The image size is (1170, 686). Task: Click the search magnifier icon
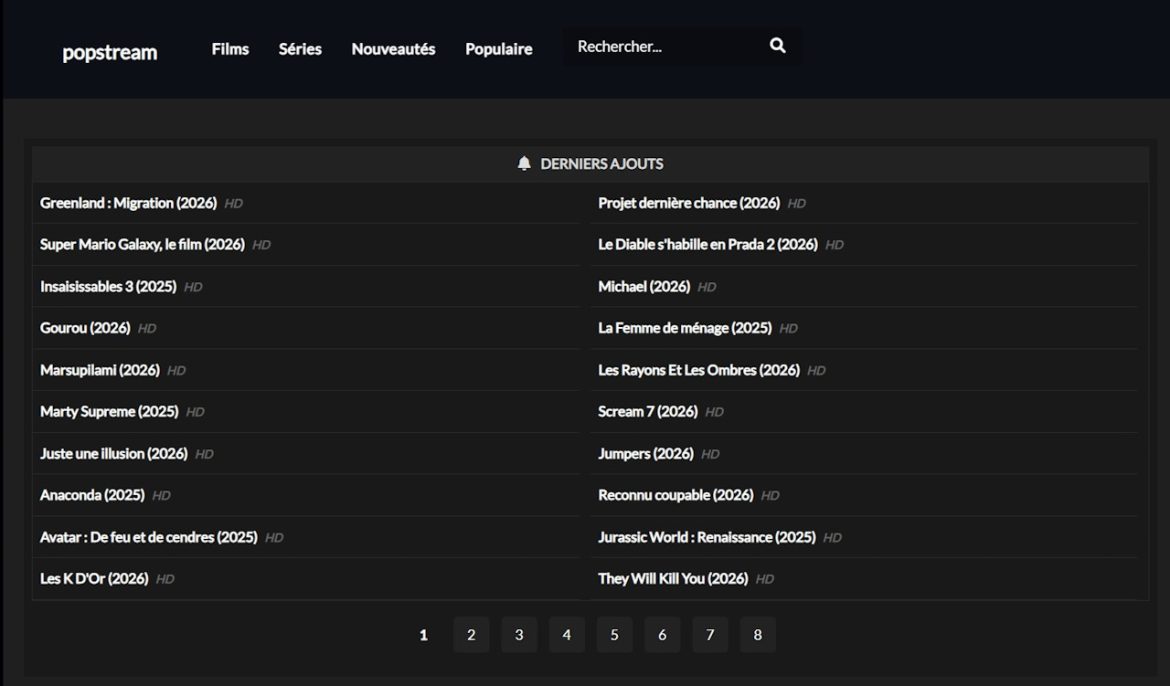(x=778, y=46)
